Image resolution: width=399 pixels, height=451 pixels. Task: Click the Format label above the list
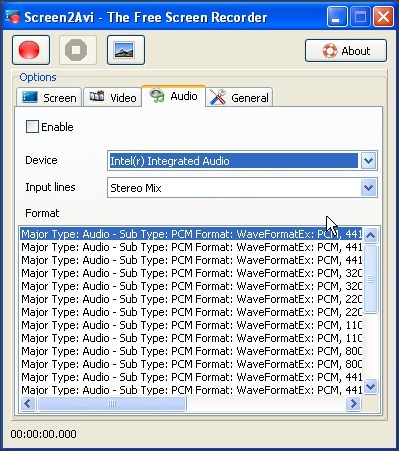42,213
